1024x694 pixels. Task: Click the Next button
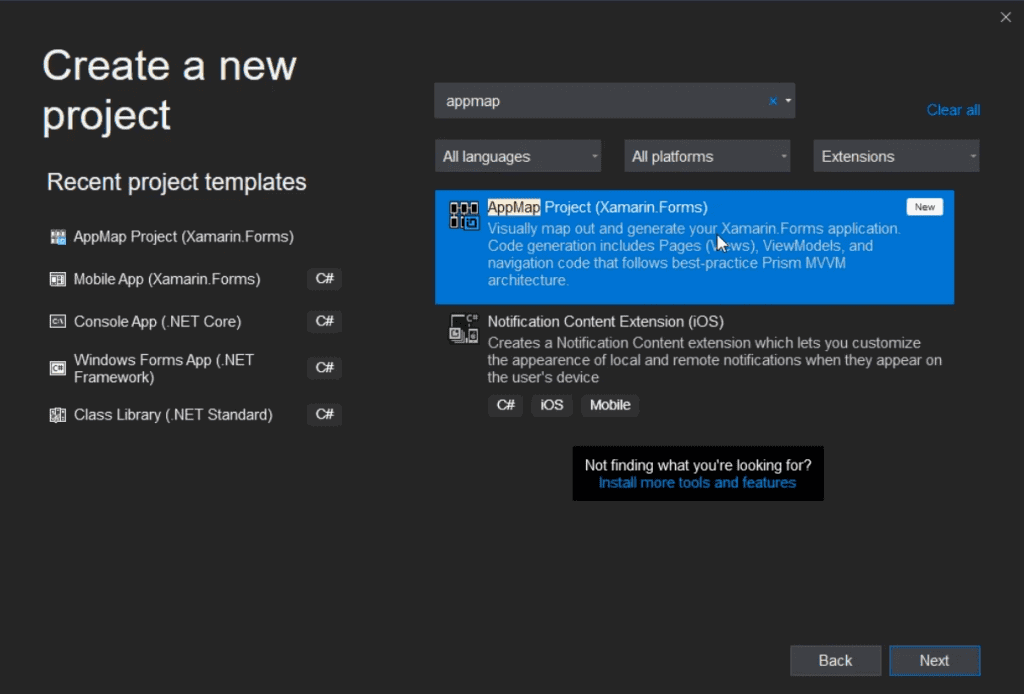point(935,661)
